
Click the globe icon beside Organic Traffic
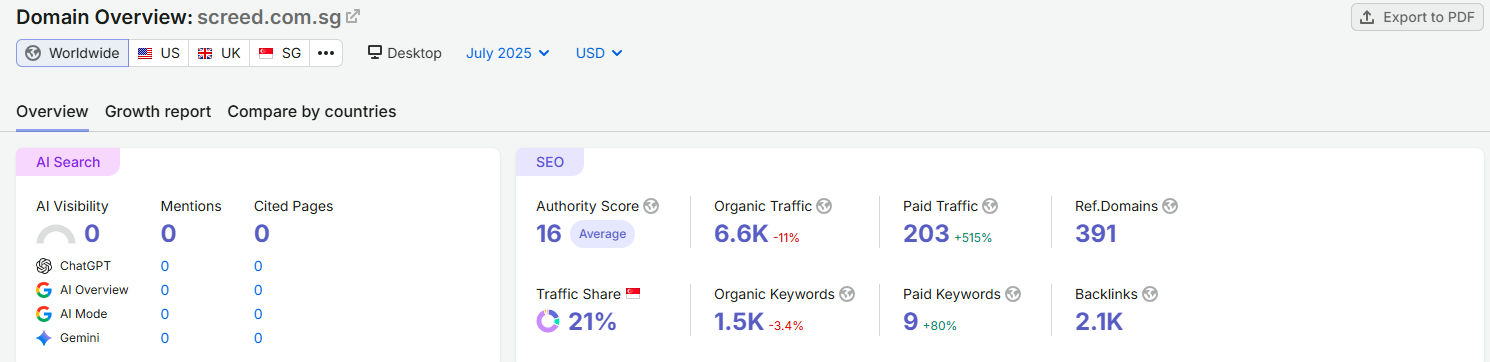[824, 206]
